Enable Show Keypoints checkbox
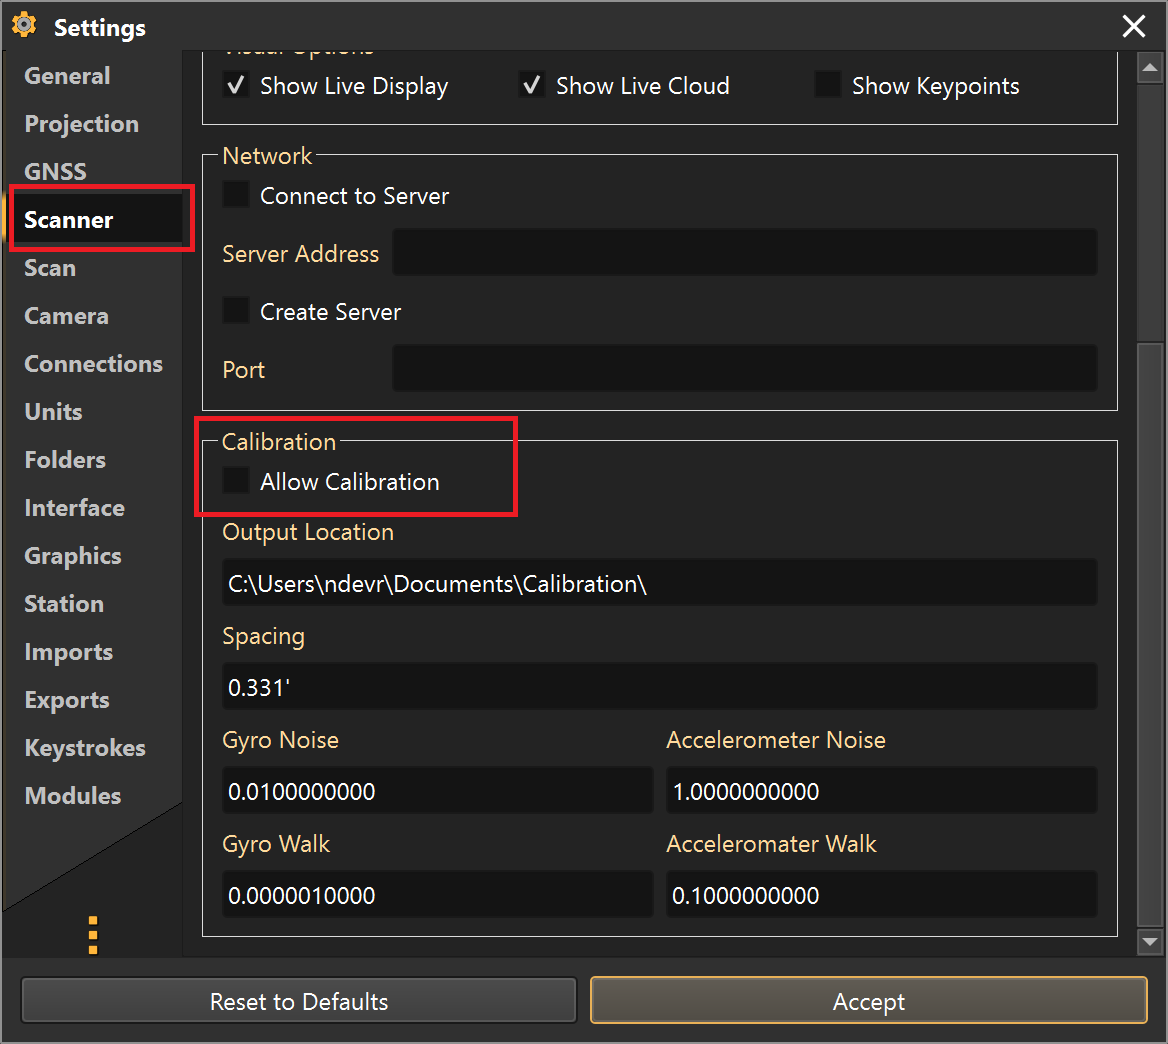This screenshot has height=1044, width=1168. pos(828,86)
